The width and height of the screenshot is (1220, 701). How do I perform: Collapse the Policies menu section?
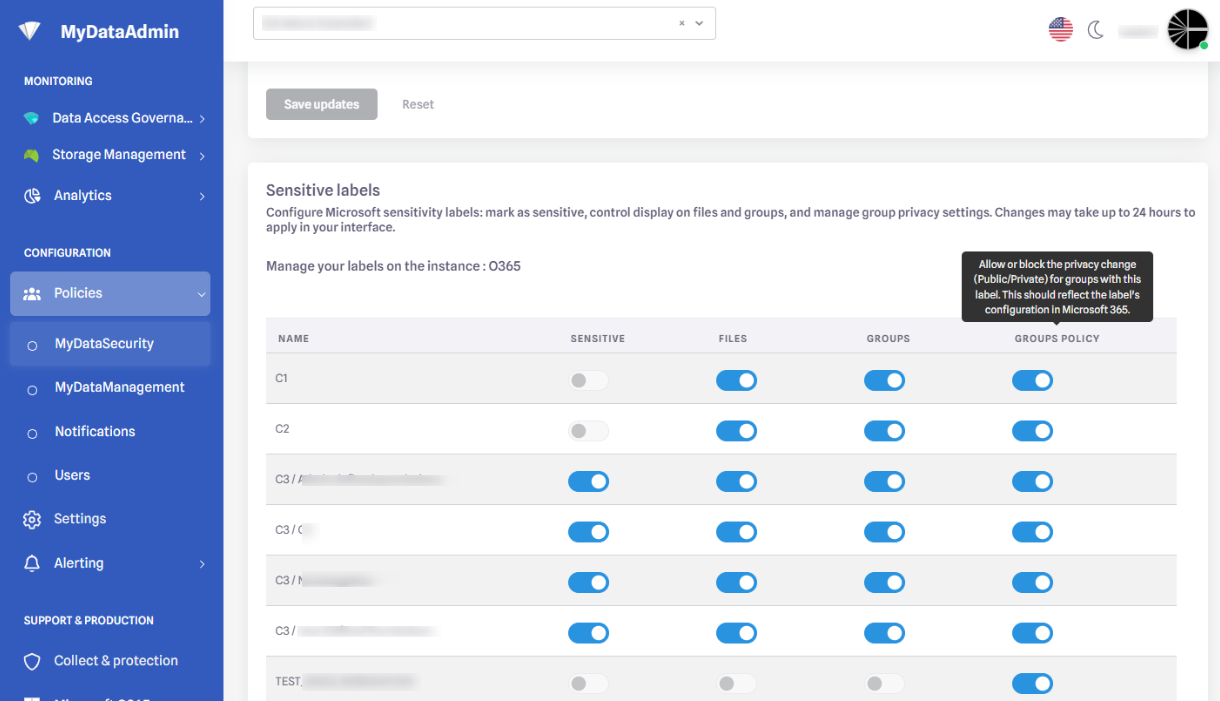(x=201, y=294)
